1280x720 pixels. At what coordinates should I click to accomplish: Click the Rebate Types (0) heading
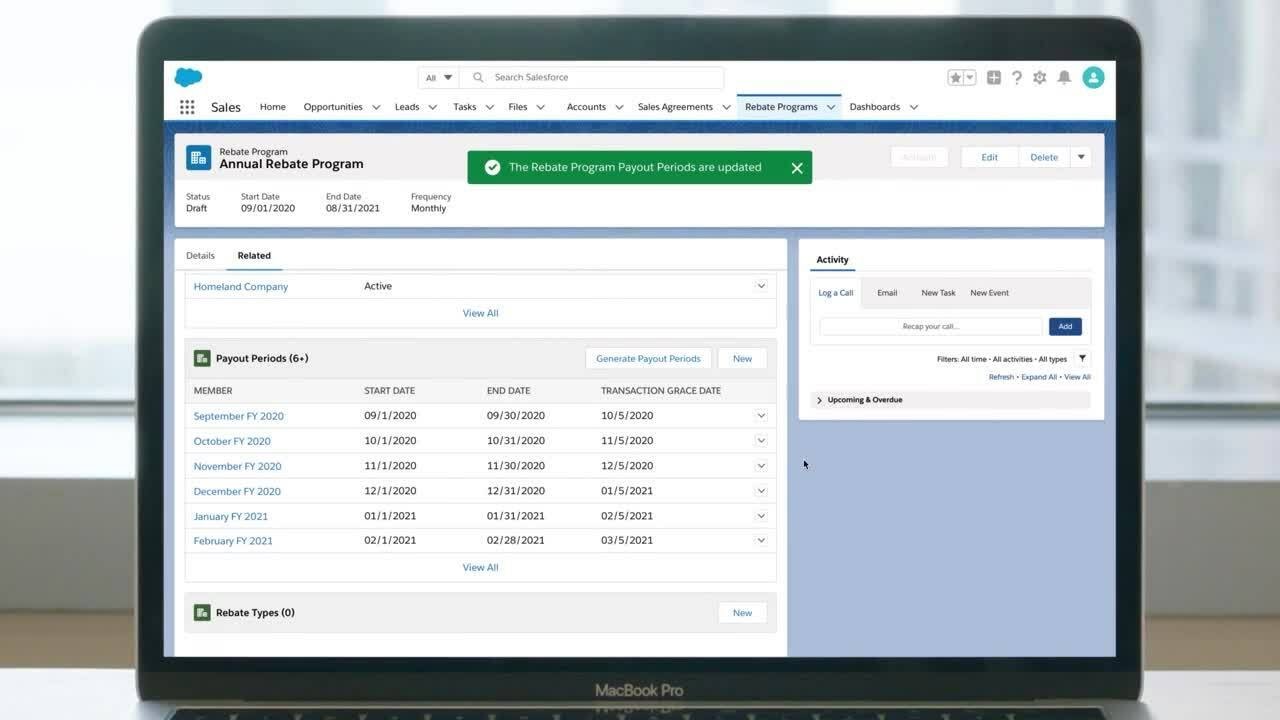pos(255,613)
